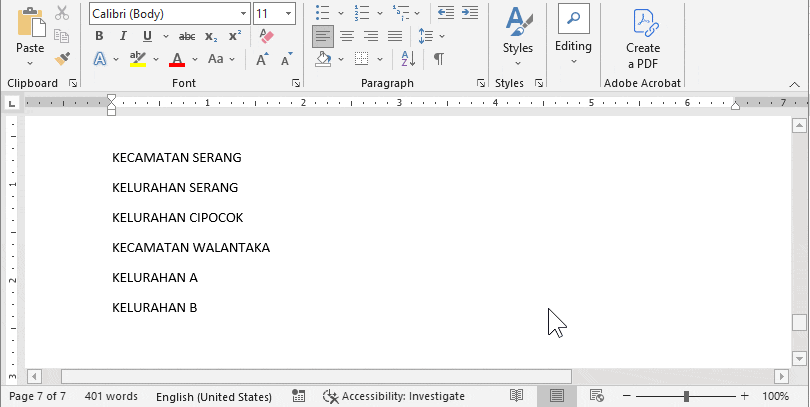
Task: Apply the red font color
Action: 177,59
